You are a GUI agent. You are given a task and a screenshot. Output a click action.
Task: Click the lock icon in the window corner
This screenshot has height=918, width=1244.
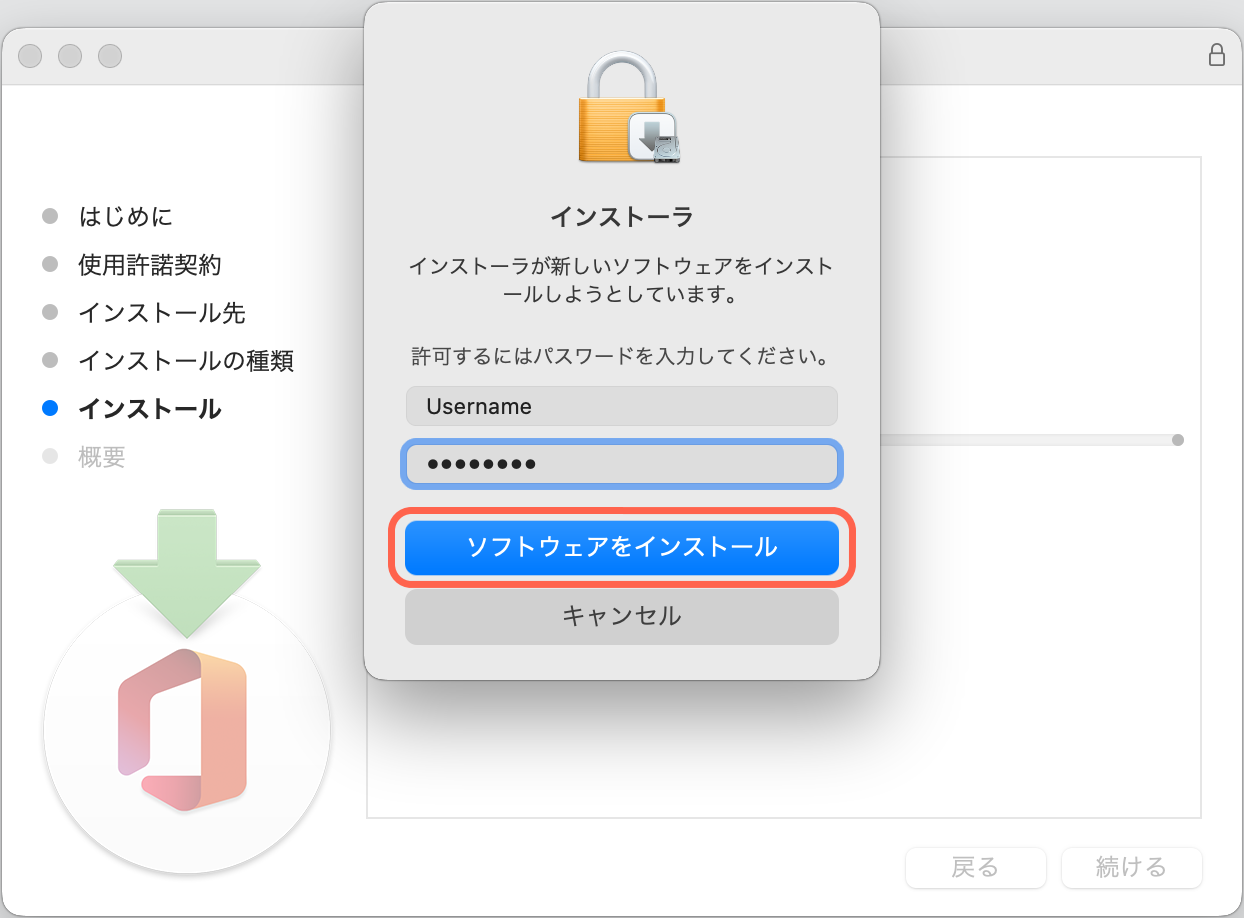tap(1216, 55)
